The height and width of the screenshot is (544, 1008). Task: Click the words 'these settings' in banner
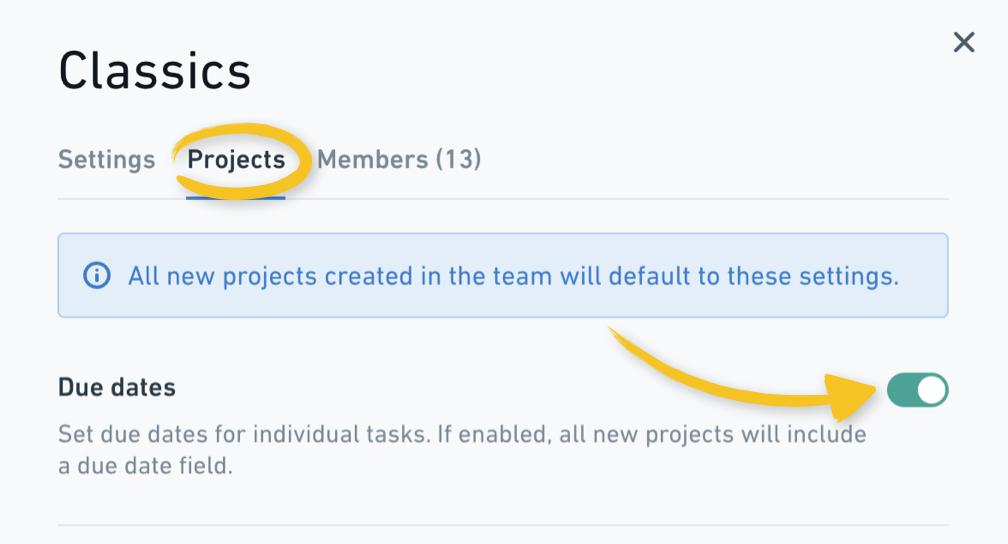(x=813, y=277)
